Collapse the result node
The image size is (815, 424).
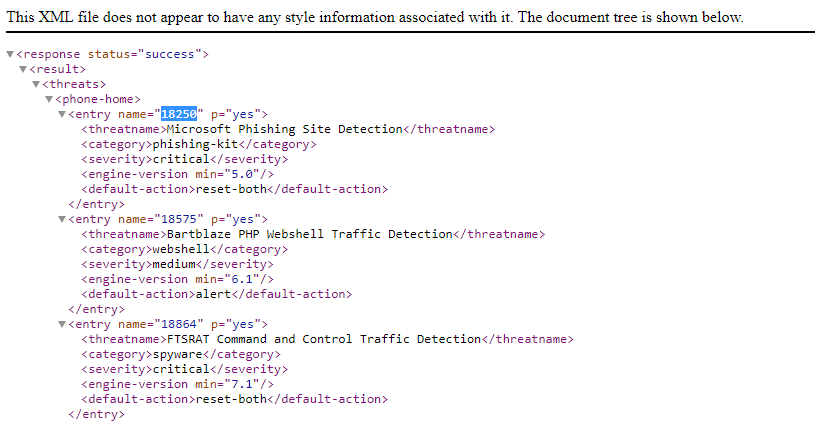tap(23, 69)
